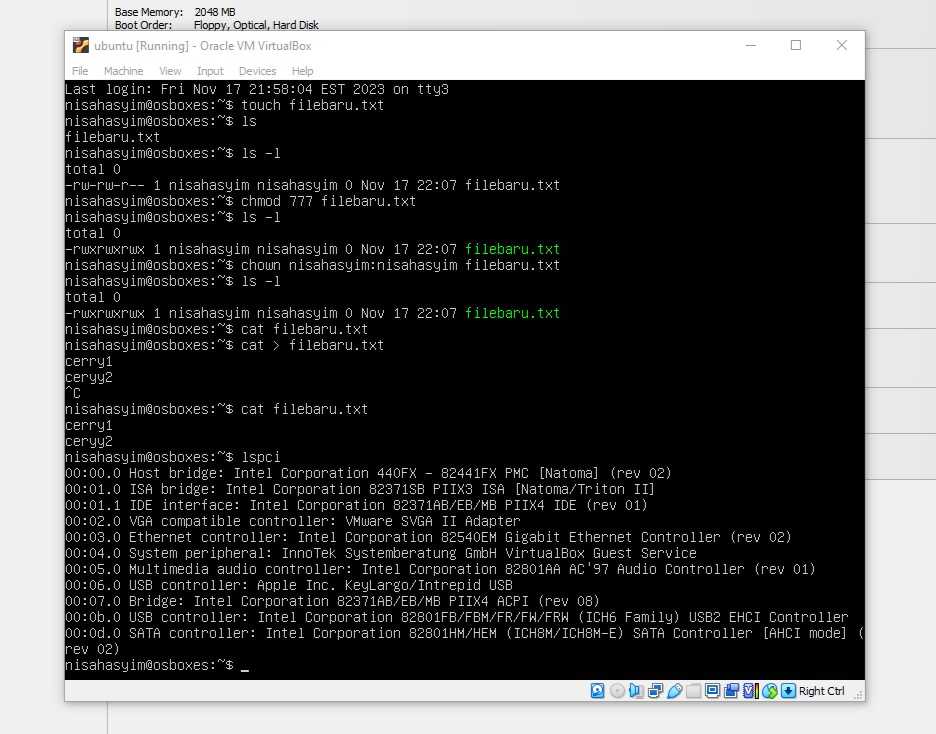The width and height of the screenshot is (936, 734).
Task: Click the 'chmod 777 filebaru.txt' command line
Action: click(x=241, y=202)
